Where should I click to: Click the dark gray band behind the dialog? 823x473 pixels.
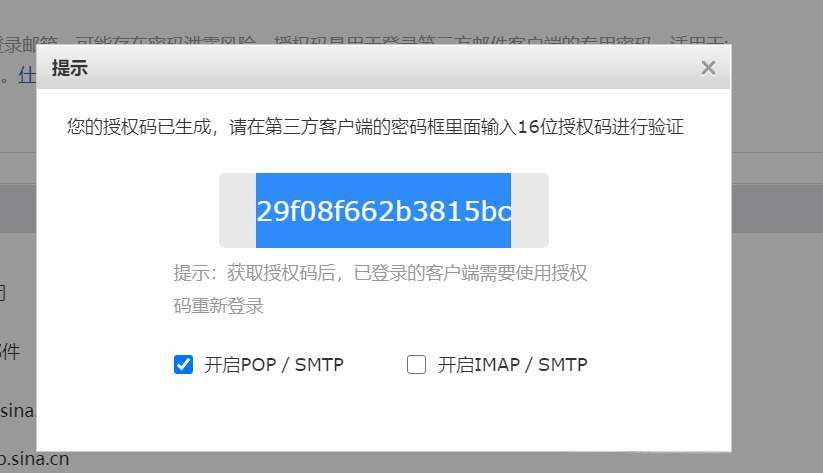[x=777, y=208]
